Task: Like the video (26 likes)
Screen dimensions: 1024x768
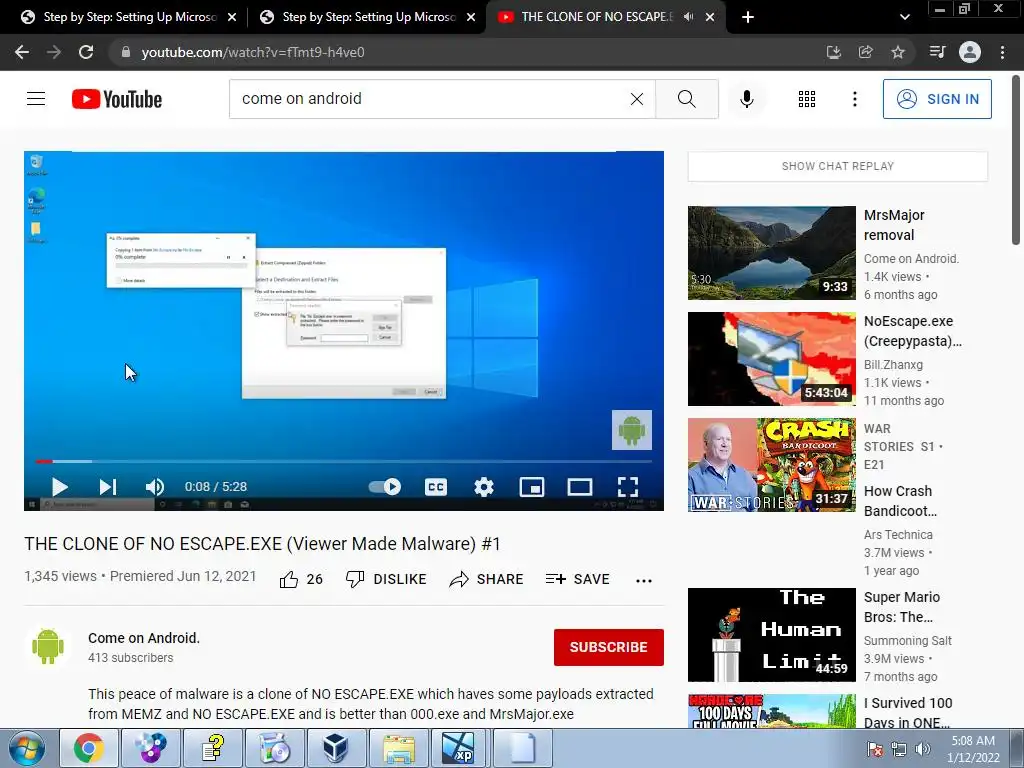Action: 301,579
